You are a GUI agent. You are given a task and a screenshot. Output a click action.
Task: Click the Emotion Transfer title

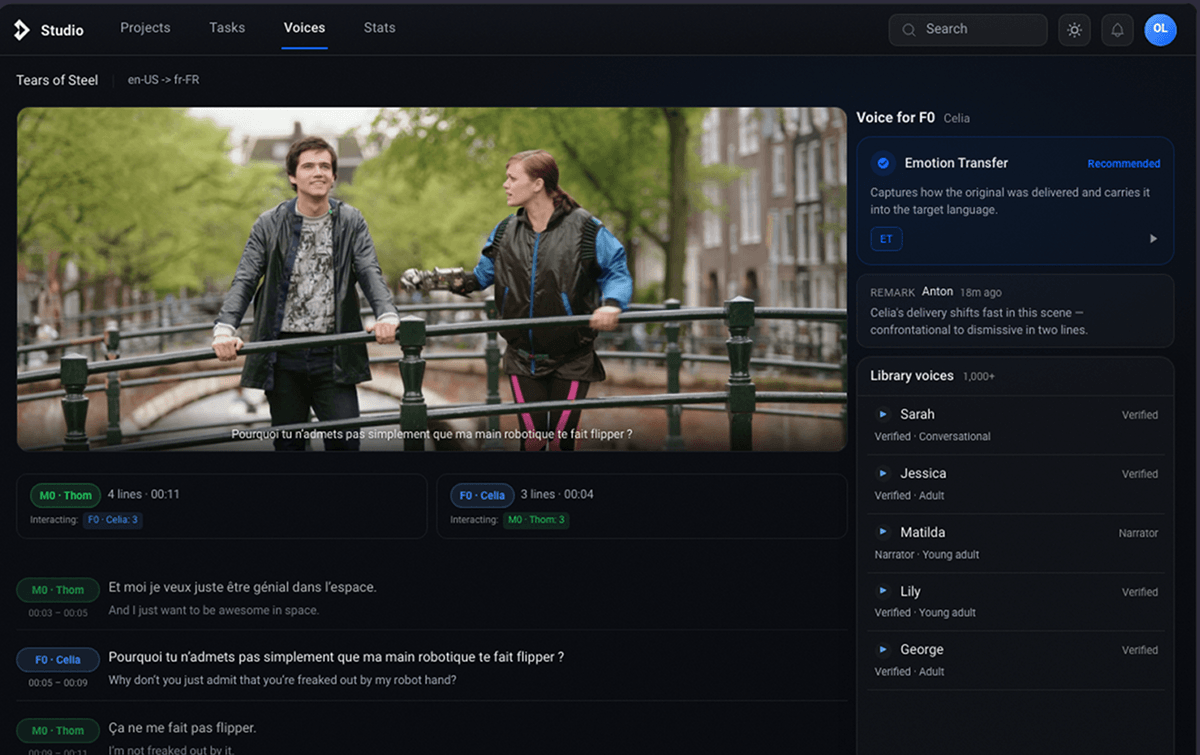click(x=956, y=163)
